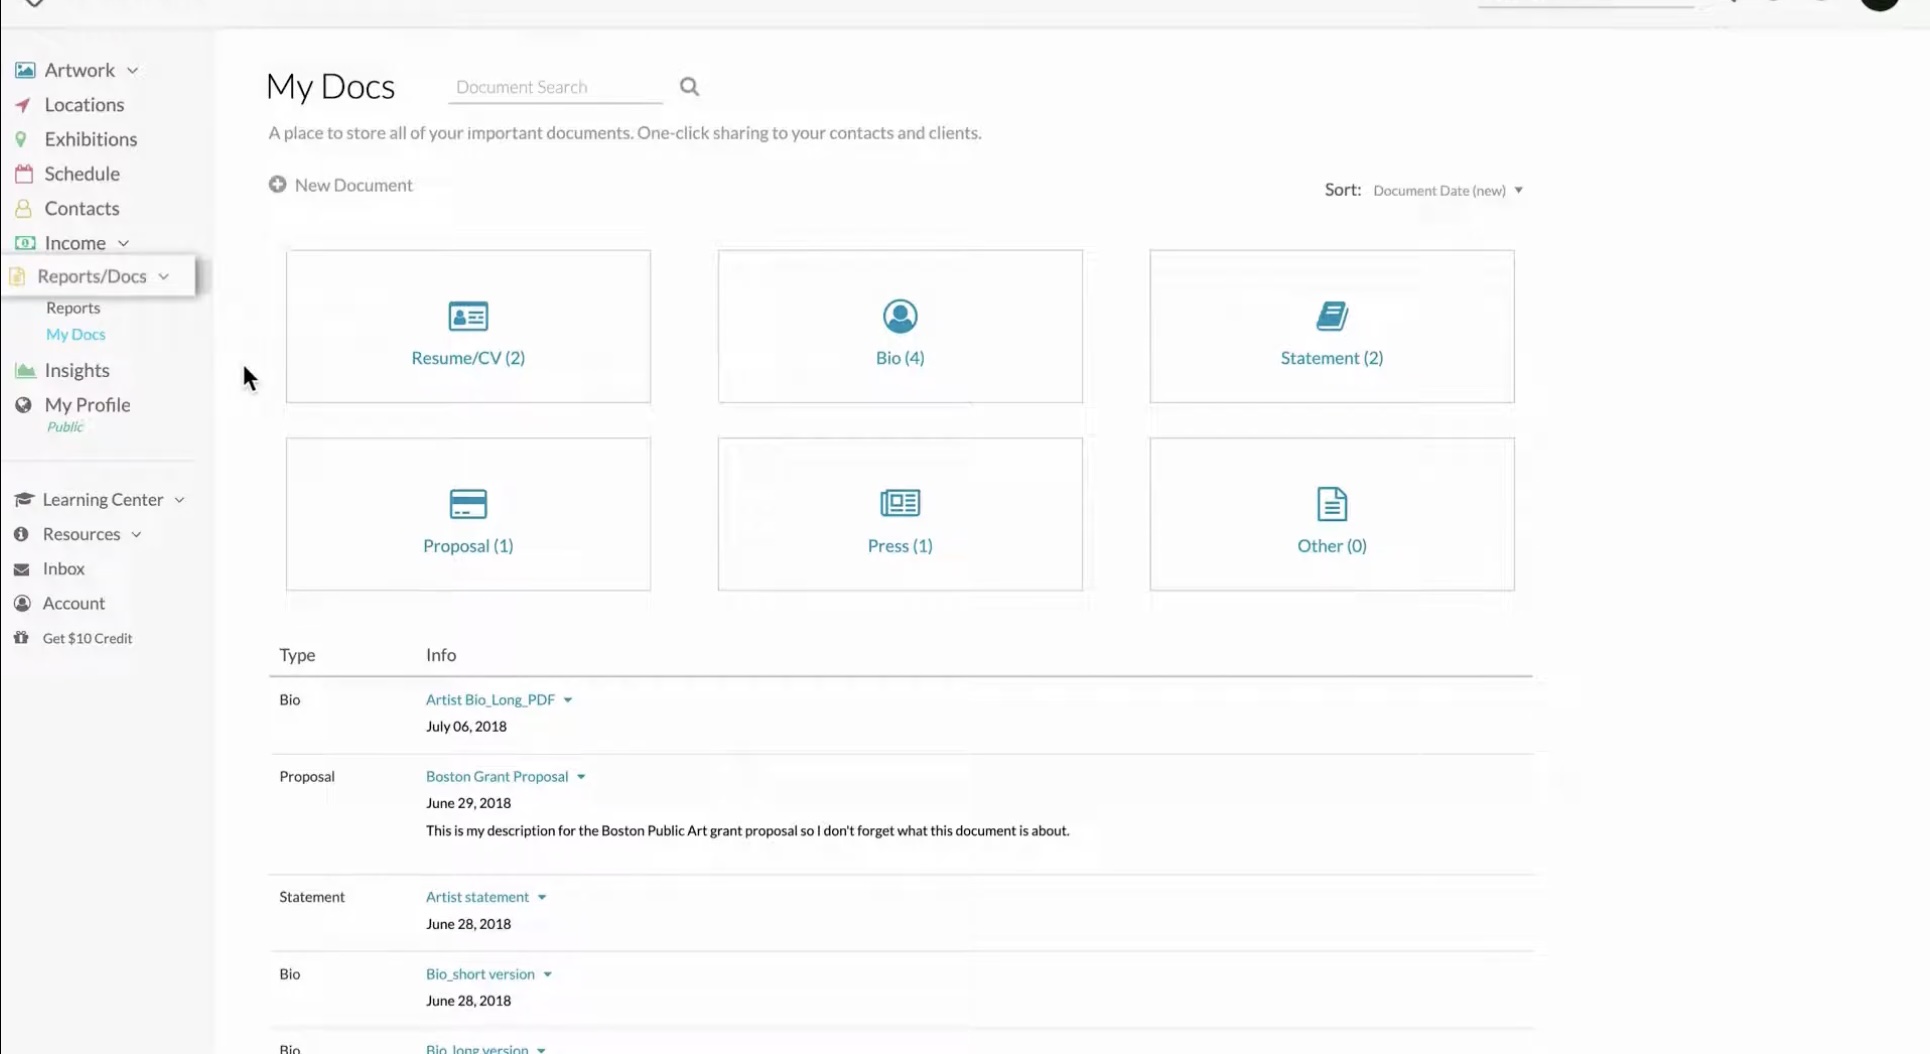Viewport: 1930px width, 1054px height.
Task: Click the Inbox envelope icon
Action: click(21, 569)
